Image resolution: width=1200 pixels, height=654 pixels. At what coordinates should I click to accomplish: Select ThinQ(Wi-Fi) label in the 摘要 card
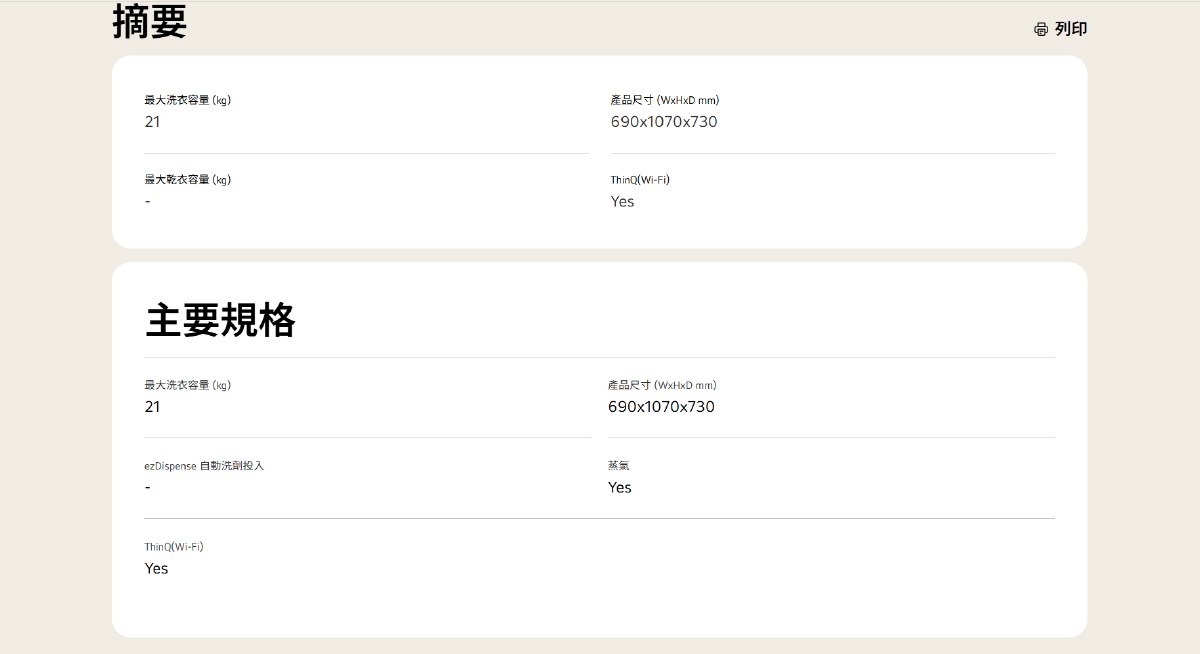tap(640, 180)
